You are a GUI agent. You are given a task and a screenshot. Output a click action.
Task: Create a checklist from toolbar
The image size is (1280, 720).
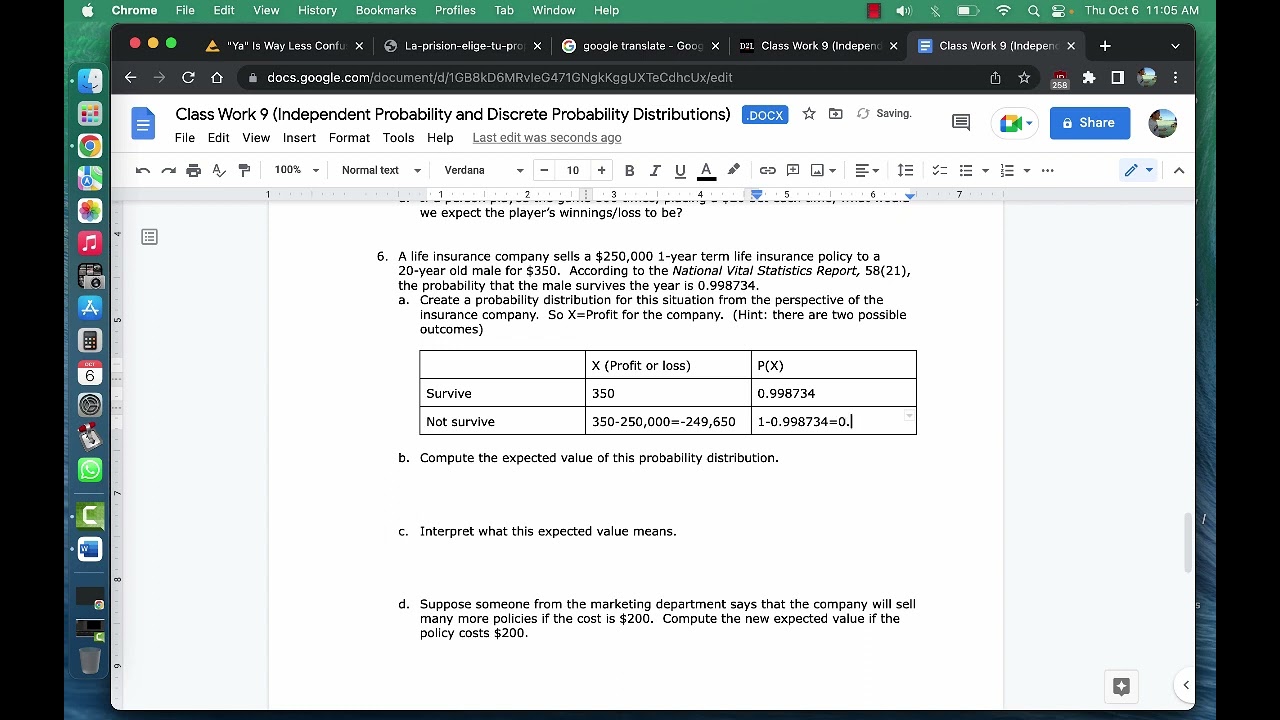tap(939, 170)
